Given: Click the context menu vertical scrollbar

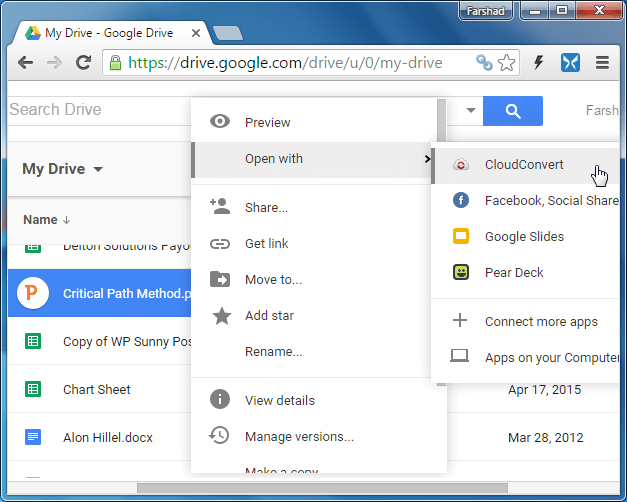Looking at the screenshot, I should 441,120.
